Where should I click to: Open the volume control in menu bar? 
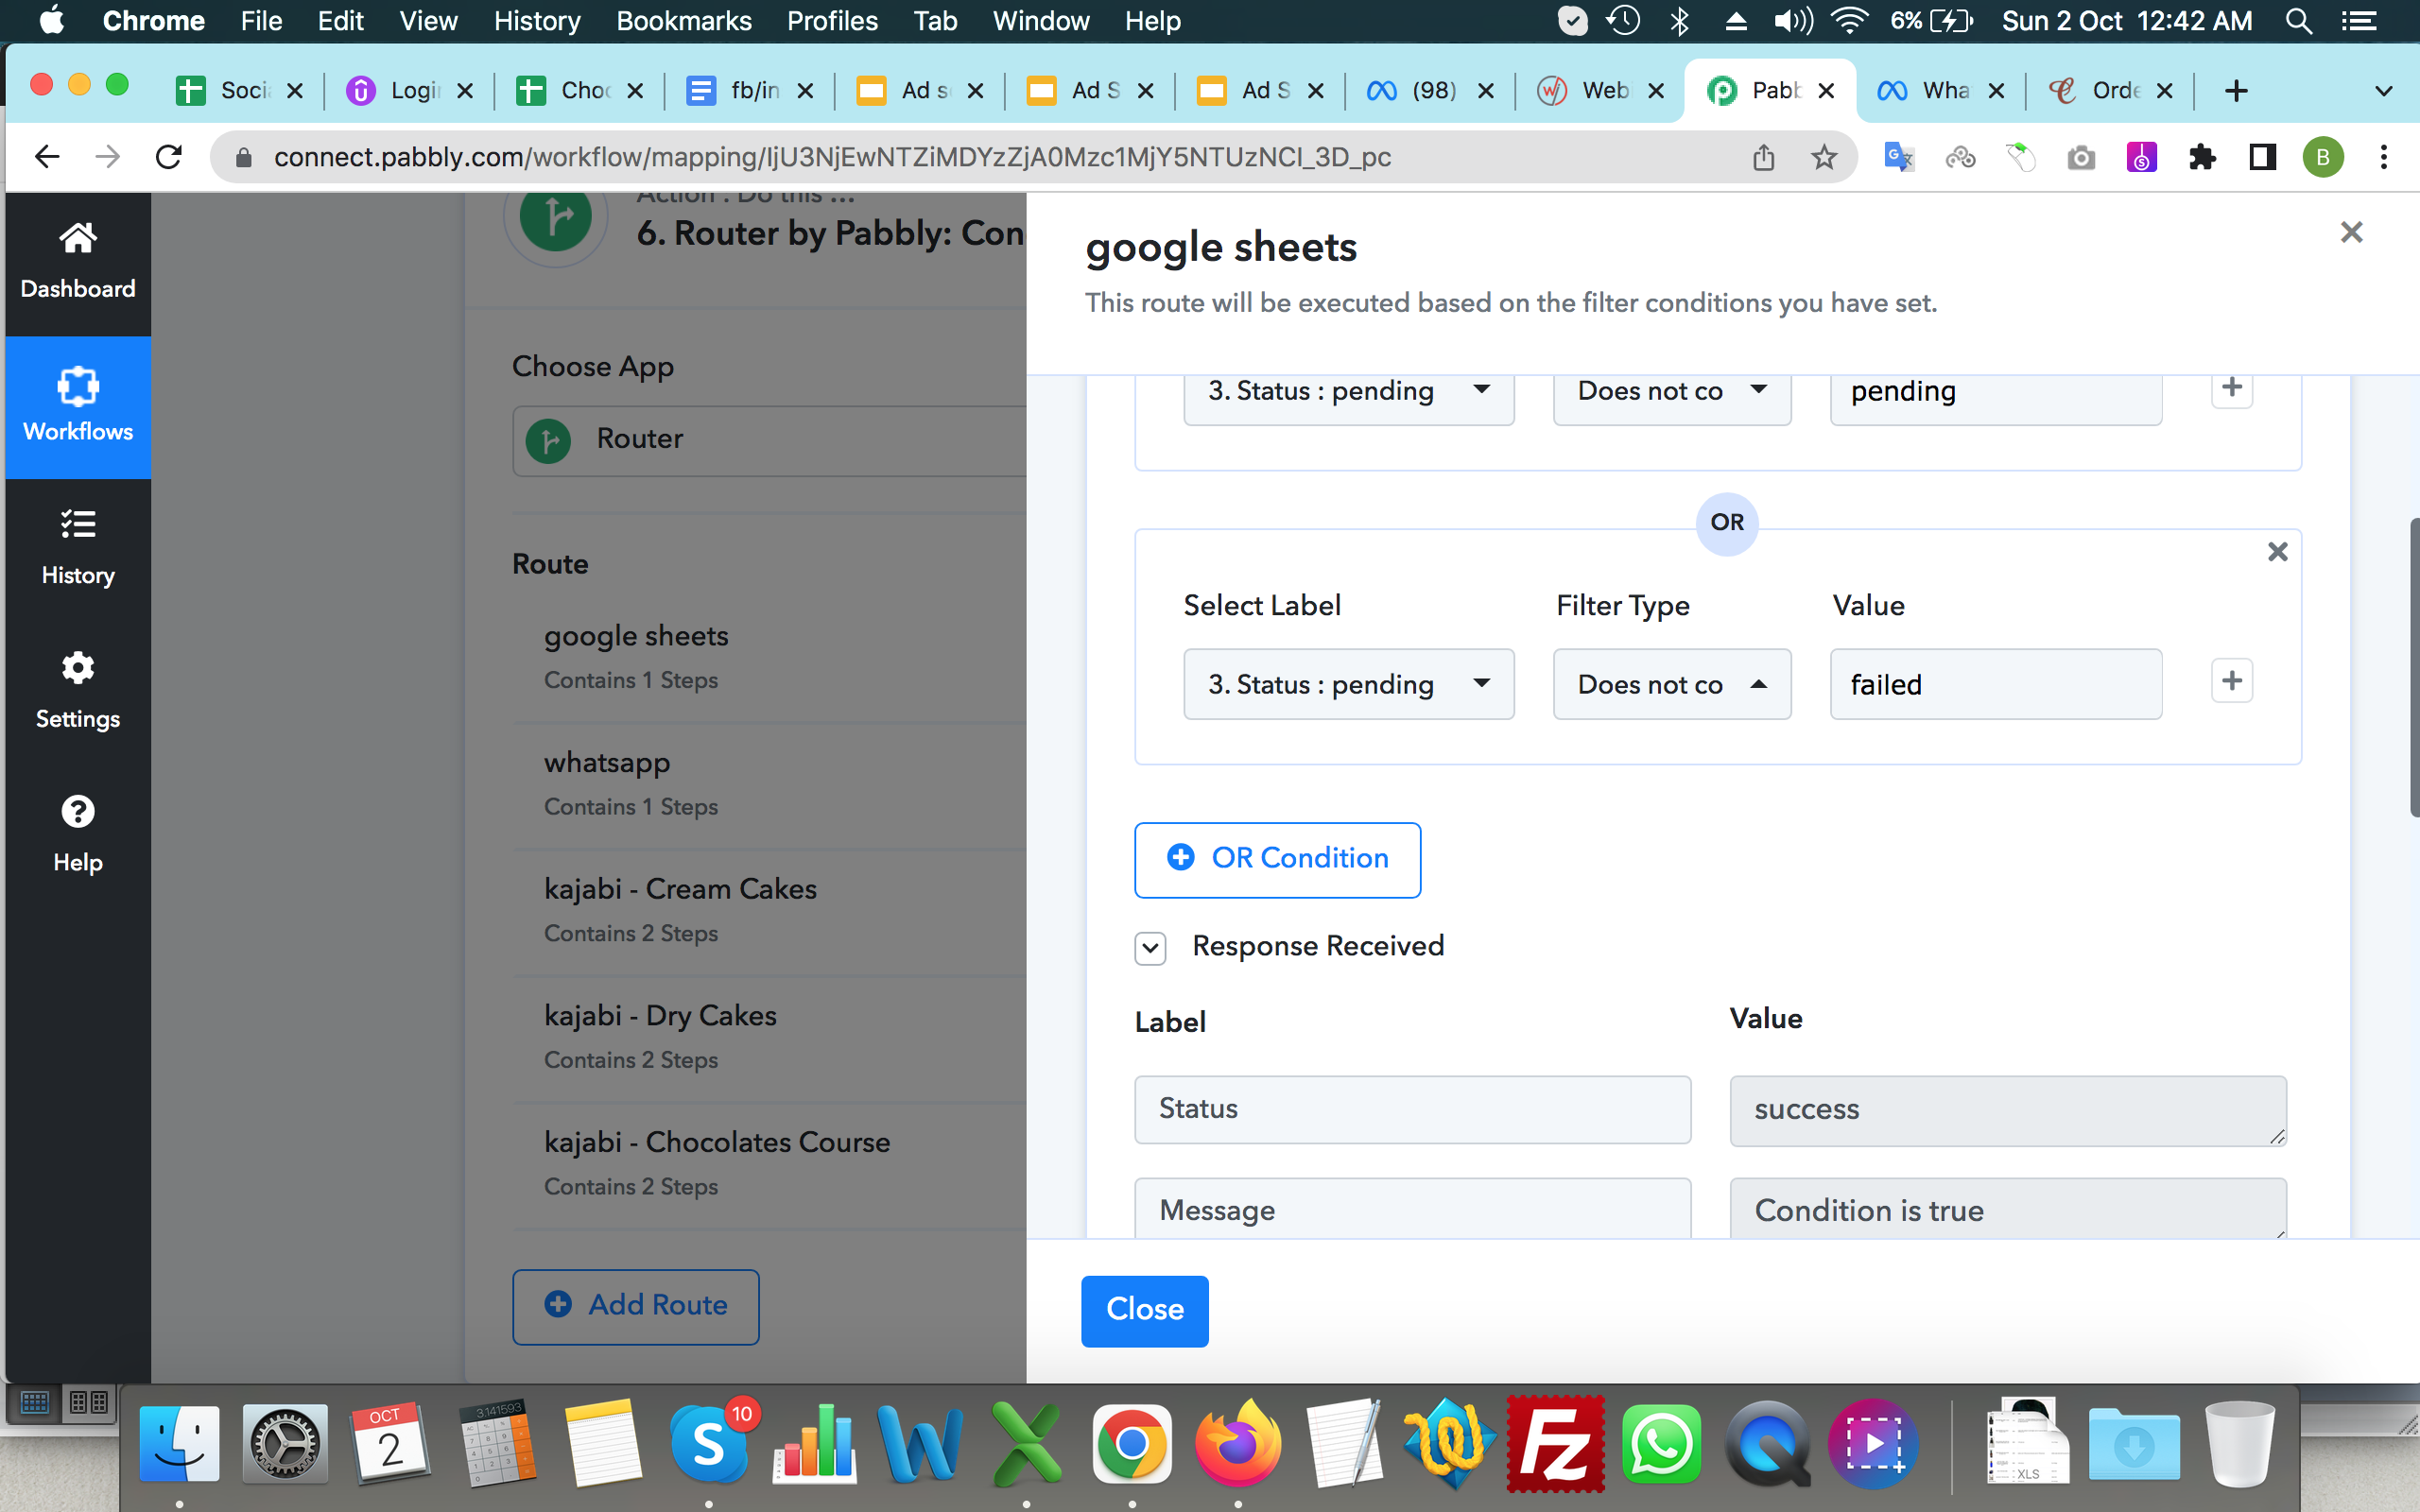pyautogui.click(x=1792, y=21)
